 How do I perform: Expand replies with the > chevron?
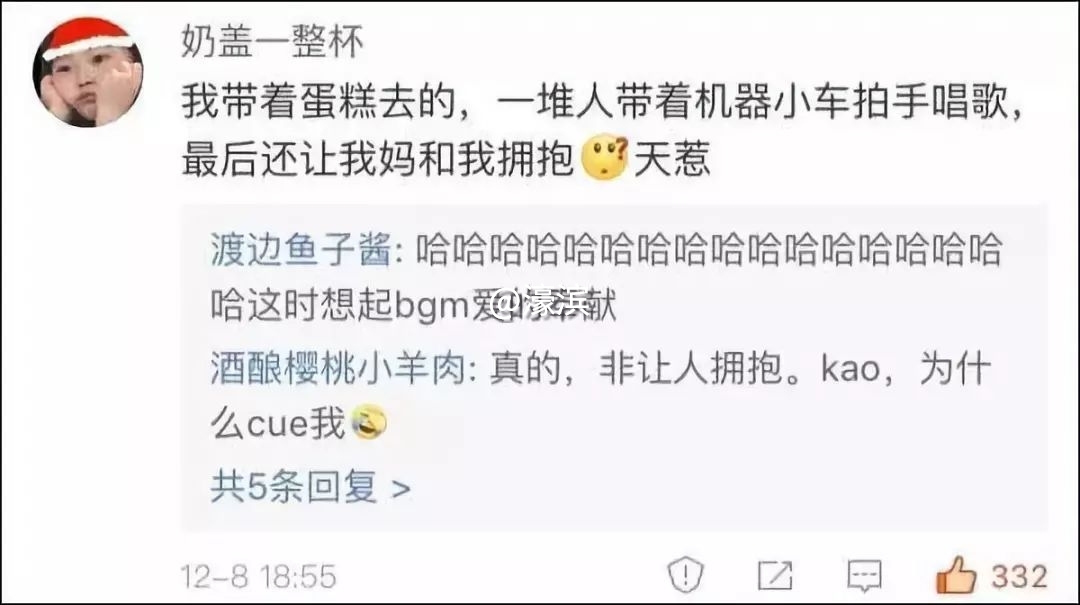[x=400, y=488]
